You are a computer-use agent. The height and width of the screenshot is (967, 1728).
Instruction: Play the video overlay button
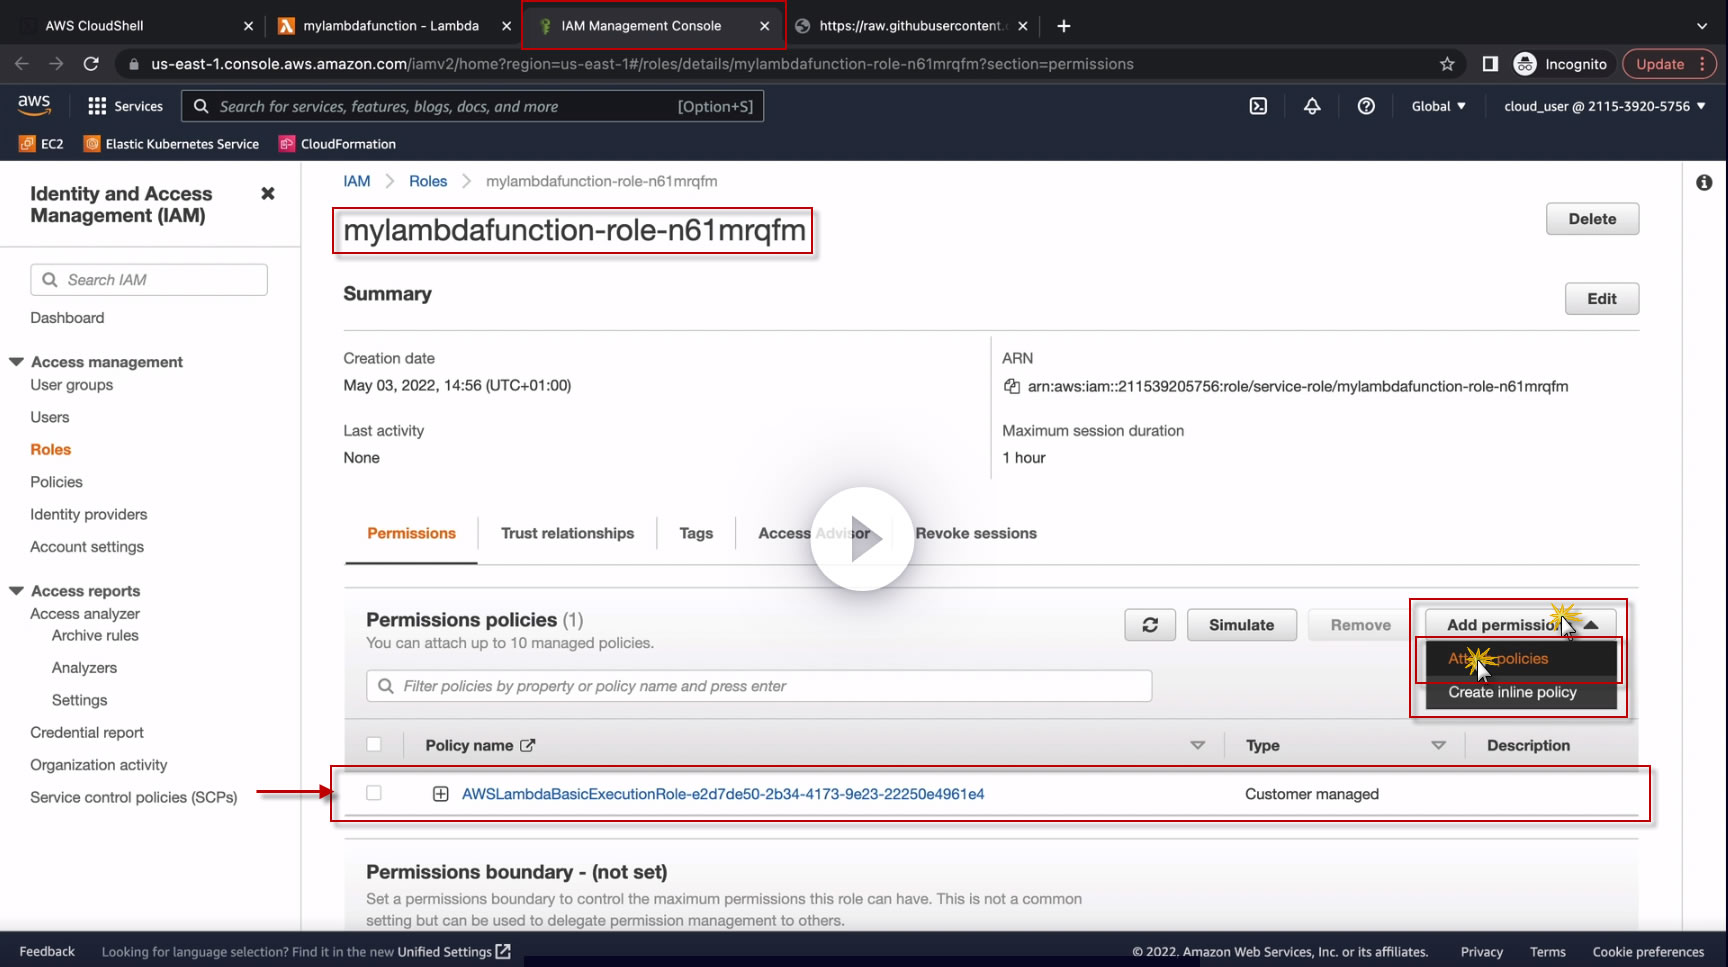coord(862,539)
